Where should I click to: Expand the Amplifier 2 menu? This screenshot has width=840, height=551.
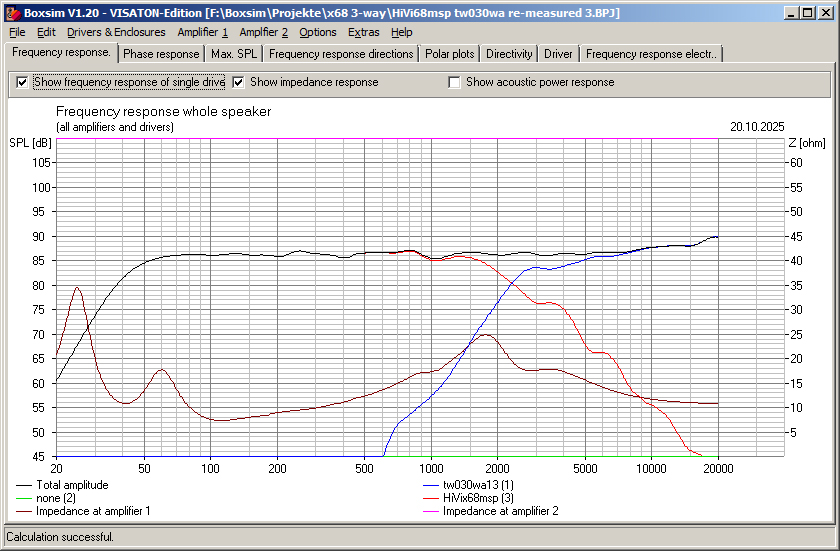[x=264, y=32]
